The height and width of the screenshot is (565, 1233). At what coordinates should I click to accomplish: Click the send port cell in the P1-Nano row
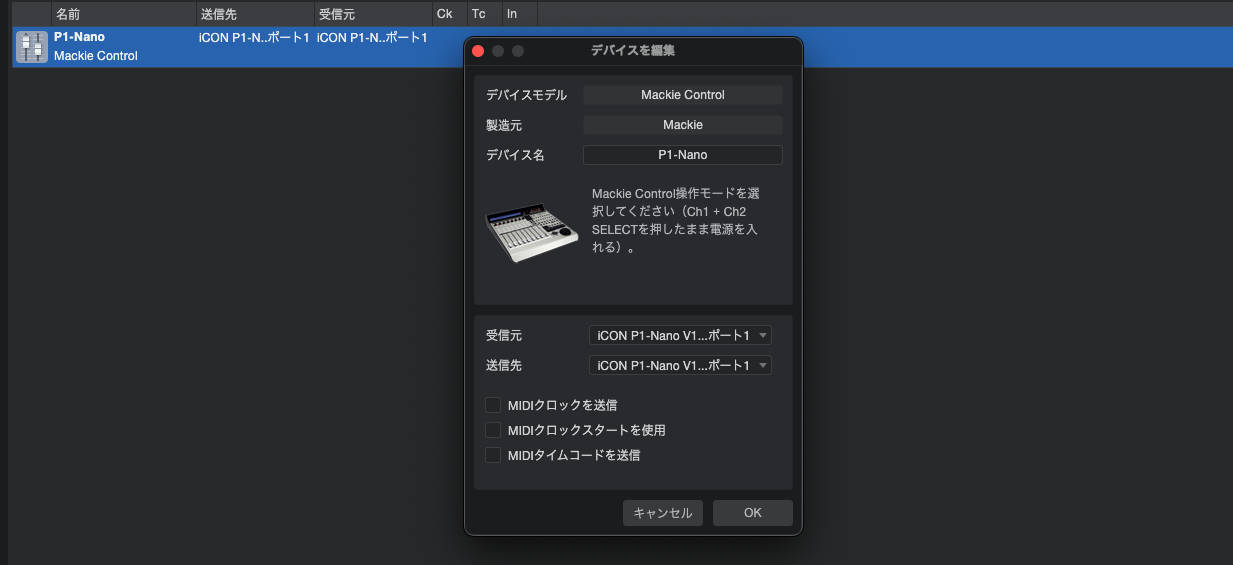tap(254, 38)
